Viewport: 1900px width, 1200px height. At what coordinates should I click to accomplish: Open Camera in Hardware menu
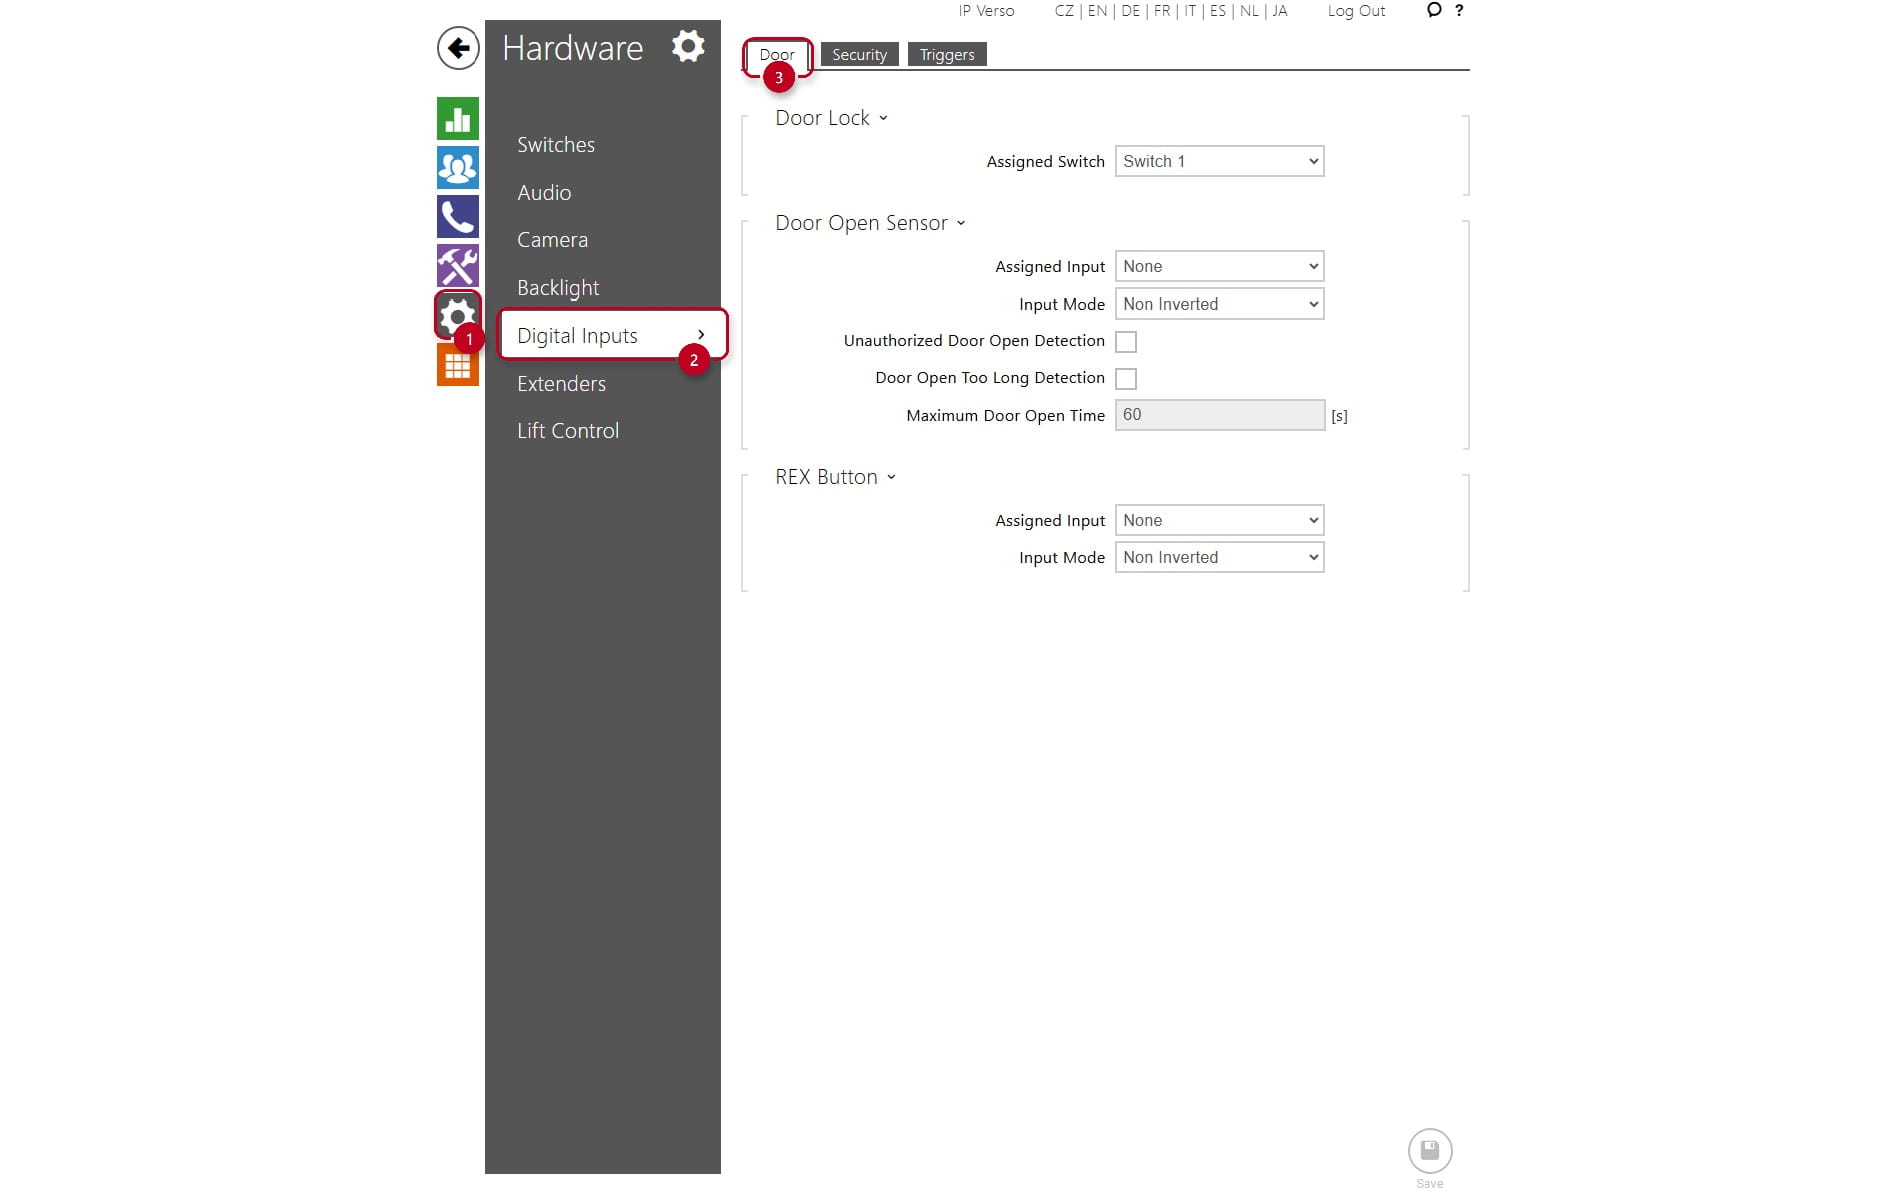552,240
